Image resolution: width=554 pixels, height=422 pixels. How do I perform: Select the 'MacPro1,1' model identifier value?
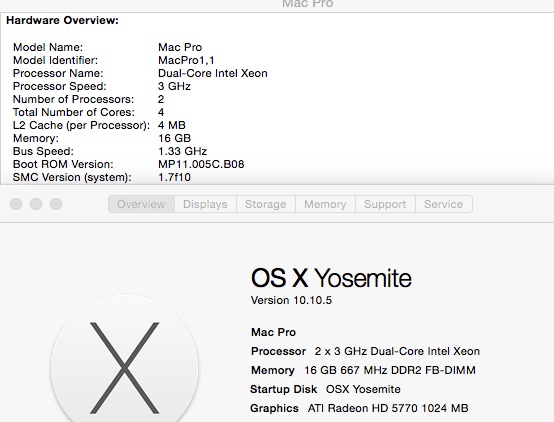(186, 60)
